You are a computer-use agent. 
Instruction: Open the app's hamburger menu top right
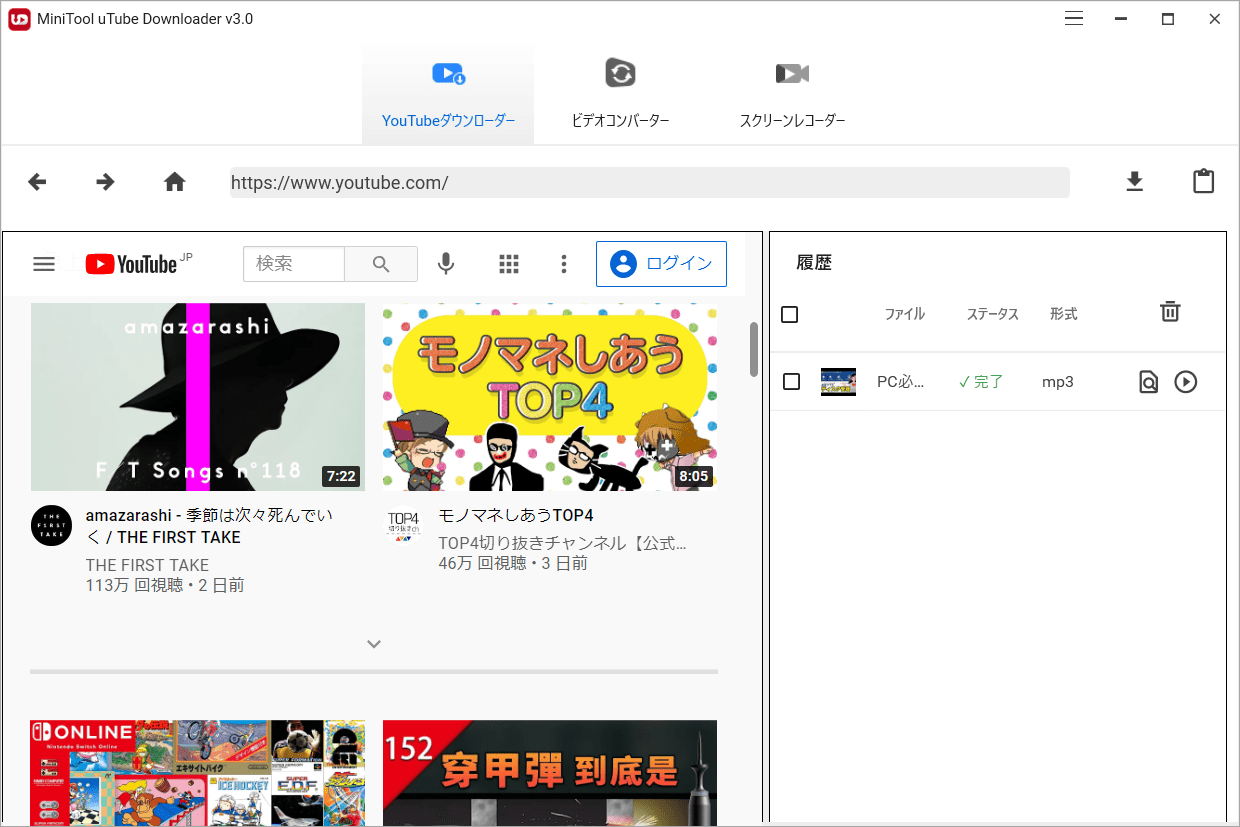click(1073, 18)
